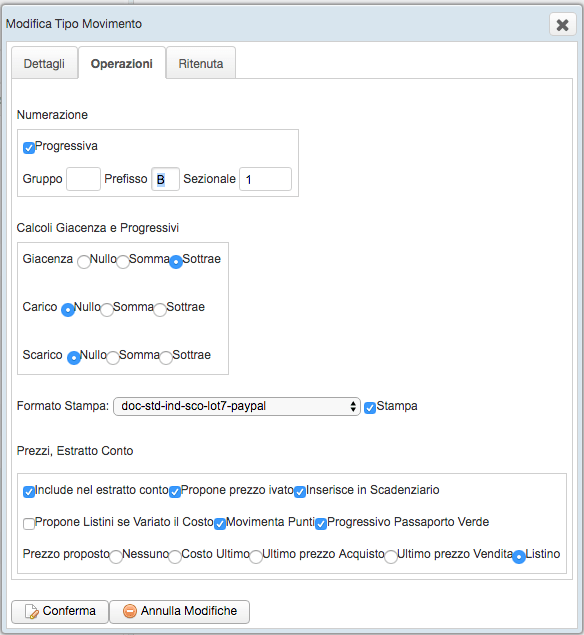Open the Formato Stampa dropdown
The height and width of the screenshot is (635, 584).
pyautogui.click(x=237, y=406)
